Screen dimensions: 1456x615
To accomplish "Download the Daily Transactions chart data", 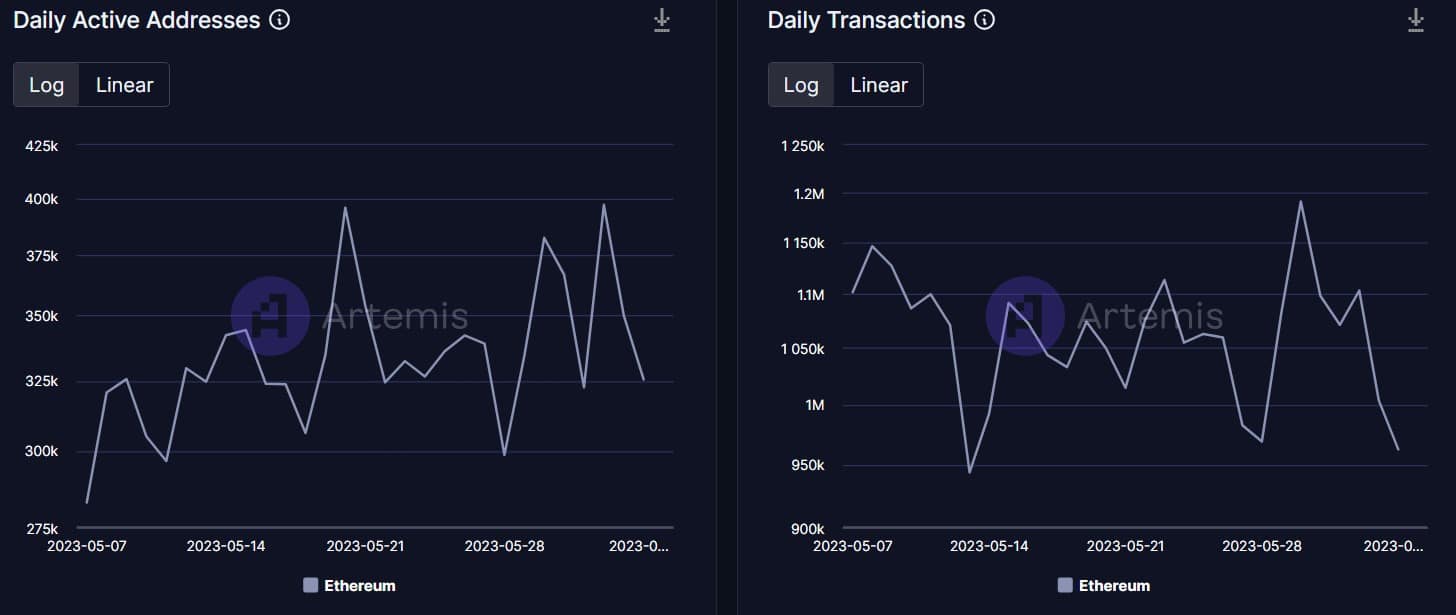I will [1416, 20].
